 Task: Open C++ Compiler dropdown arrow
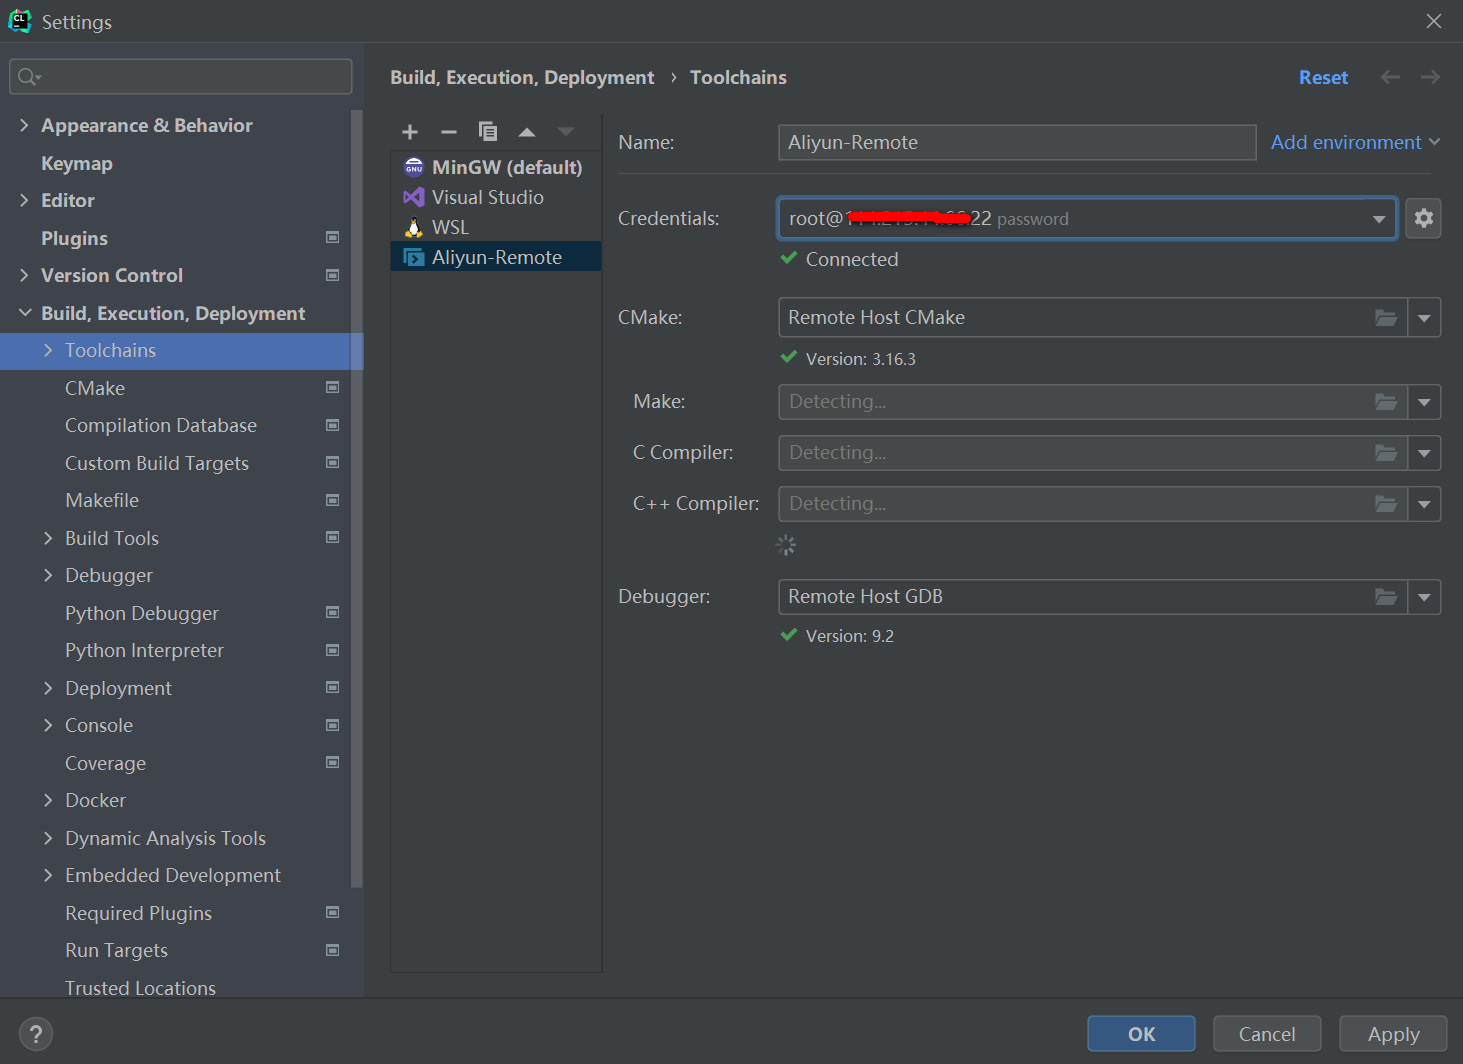tap(1424, 504)
